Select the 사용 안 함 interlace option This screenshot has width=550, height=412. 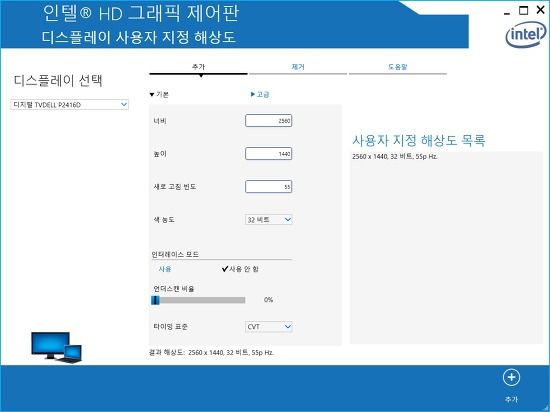pyautogui.click(x=241, y=269)
